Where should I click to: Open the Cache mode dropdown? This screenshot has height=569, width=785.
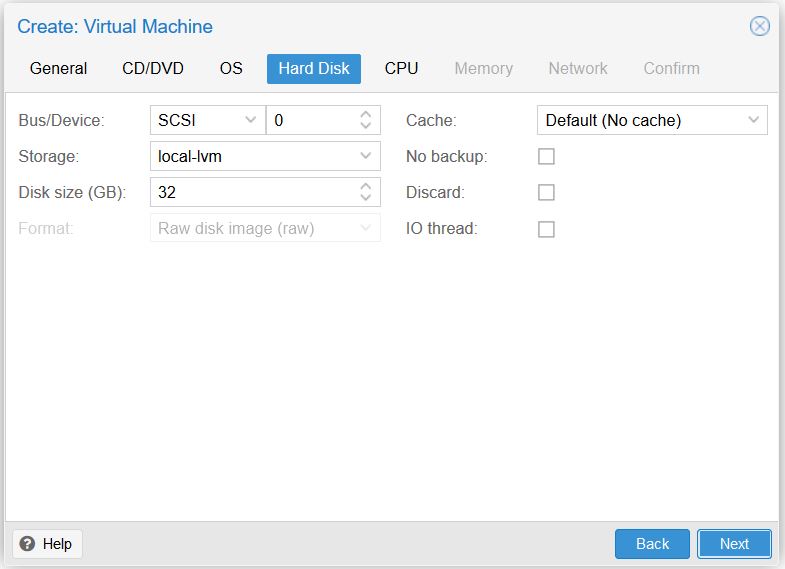pos(652,120)
